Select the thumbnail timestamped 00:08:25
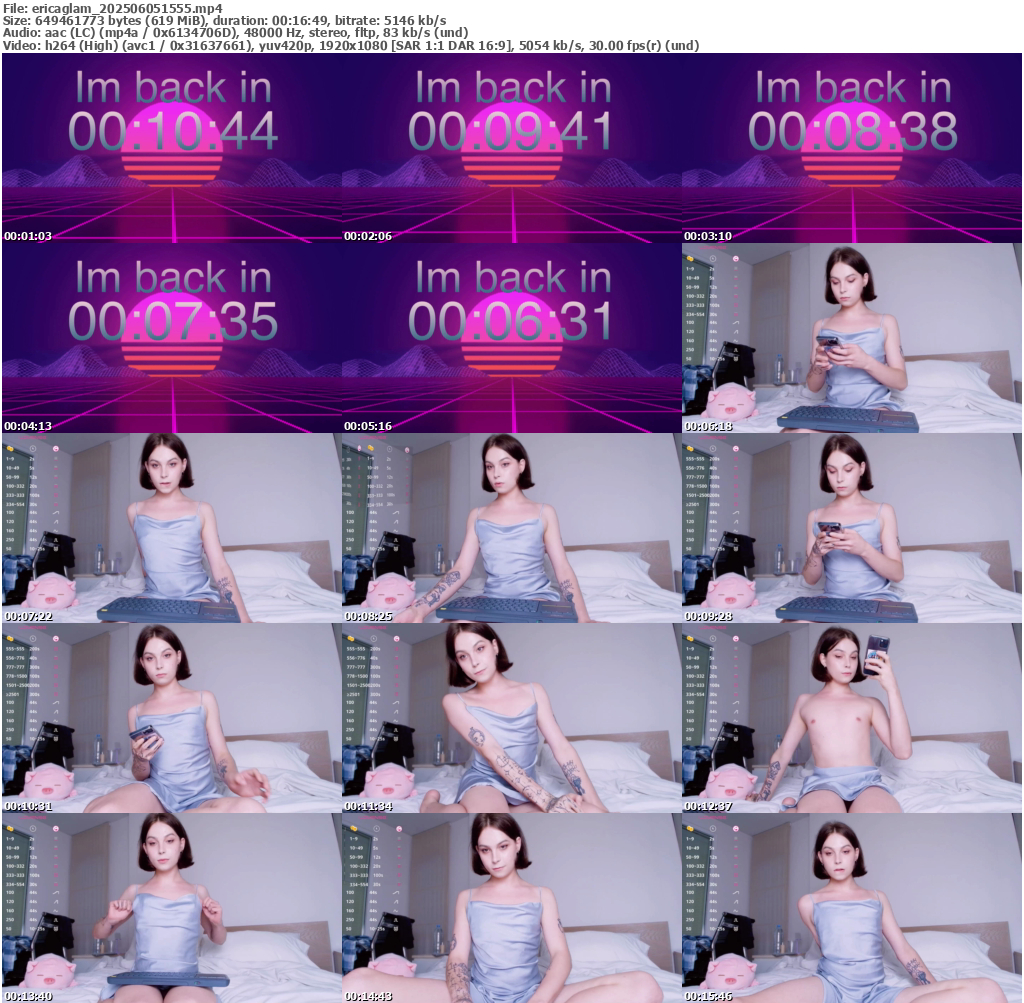This screenshot has width=1024, height=1003. (x=512, y=528)
